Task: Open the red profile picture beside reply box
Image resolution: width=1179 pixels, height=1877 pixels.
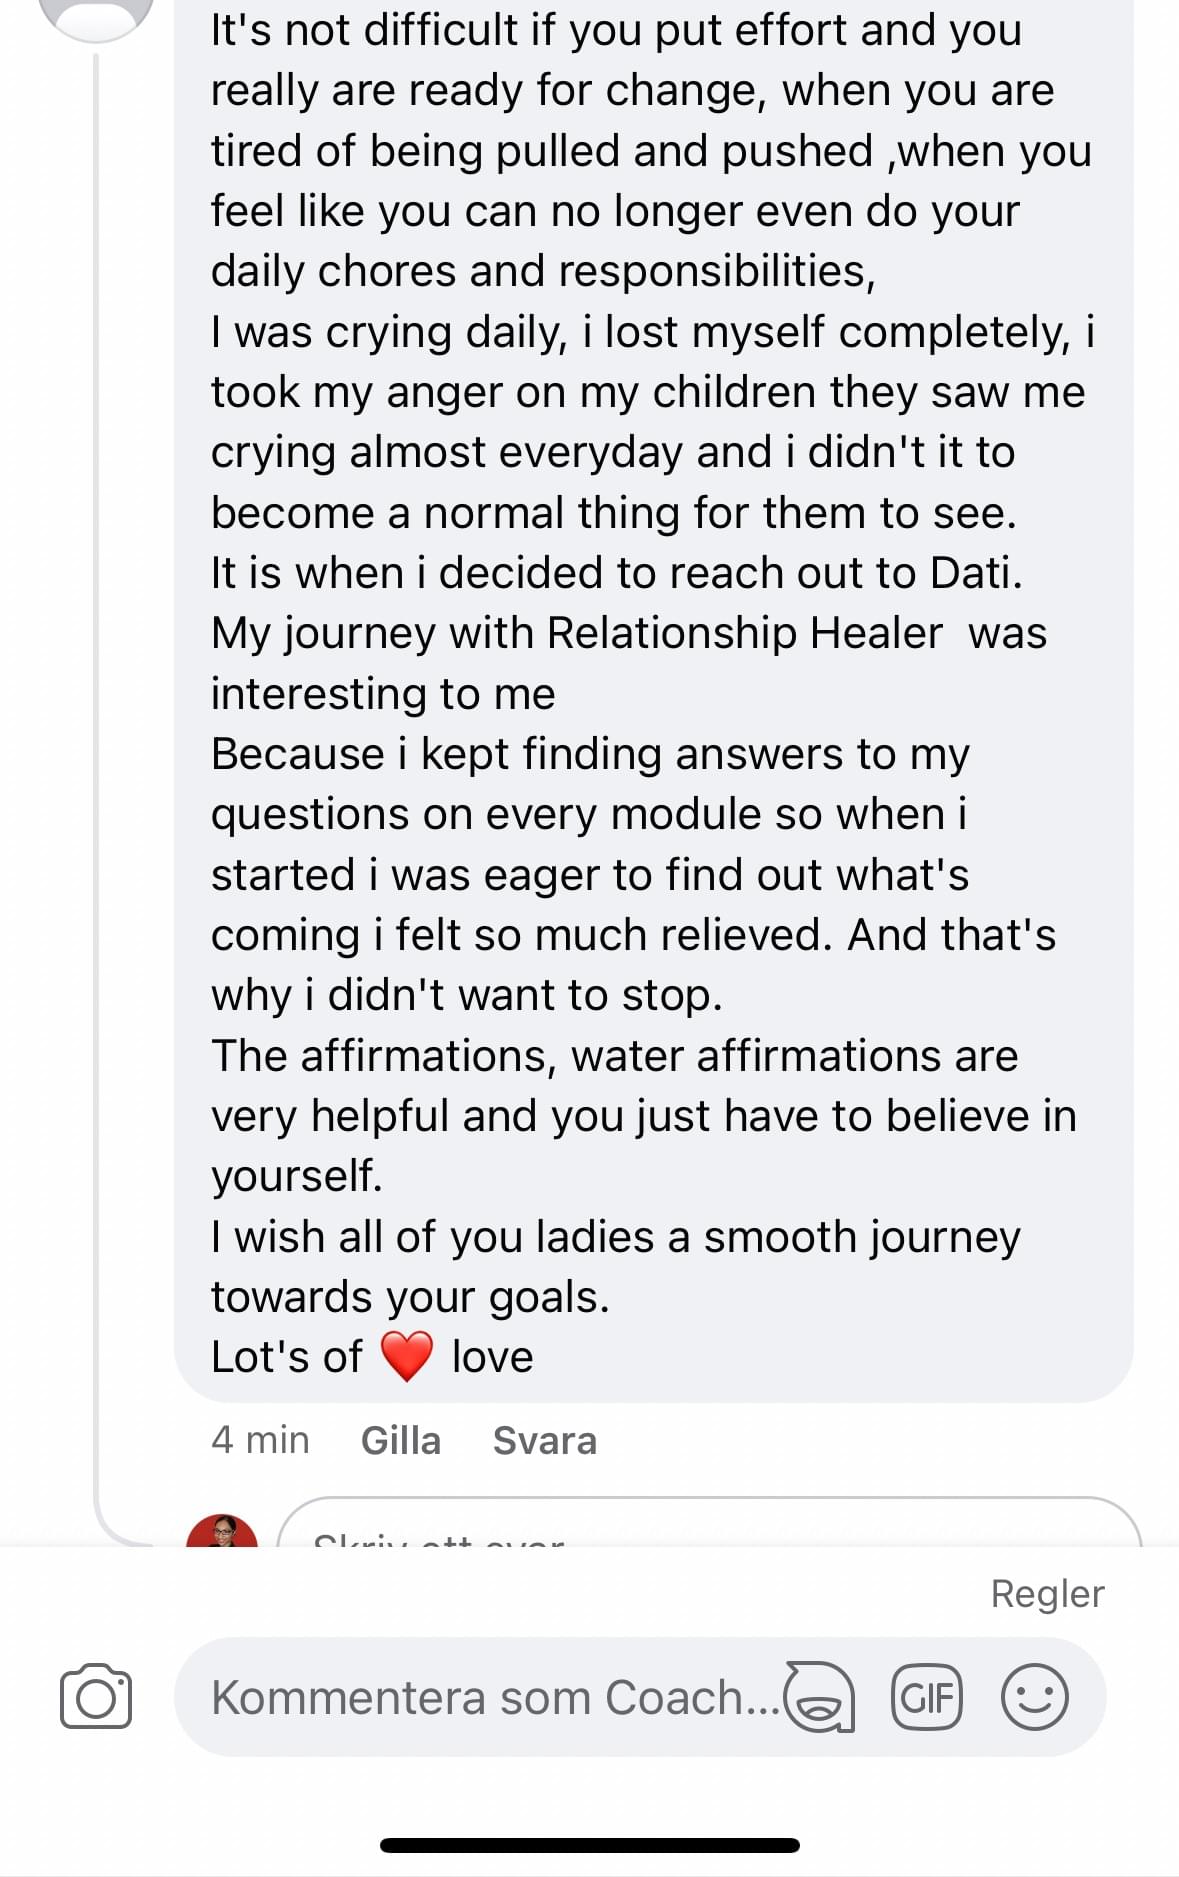Action: [222, 1531]
